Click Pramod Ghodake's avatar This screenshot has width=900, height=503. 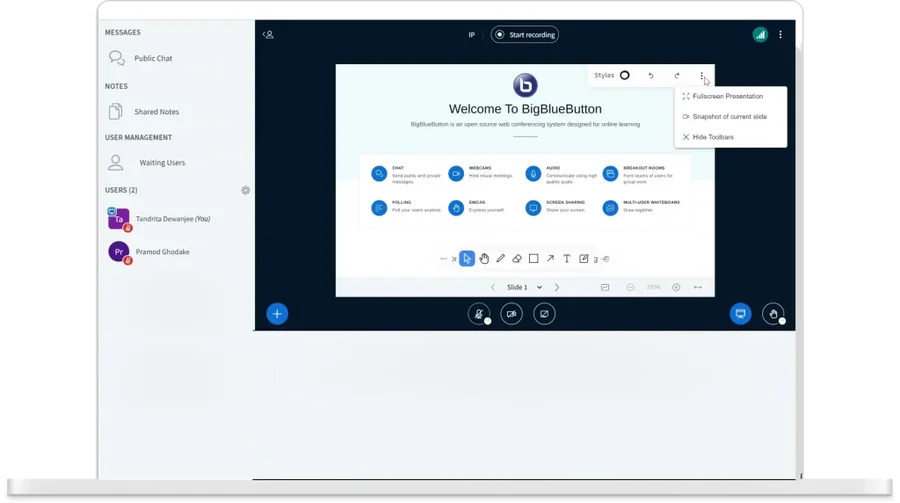(119, 252)
